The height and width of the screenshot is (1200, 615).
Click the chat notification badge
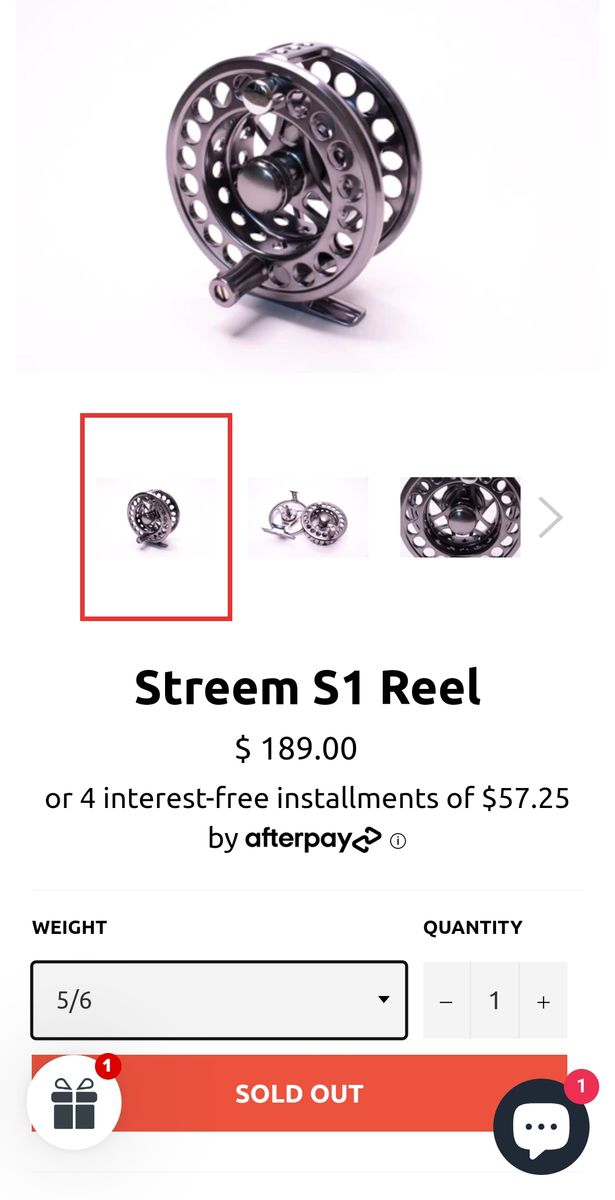[581, 1086]
